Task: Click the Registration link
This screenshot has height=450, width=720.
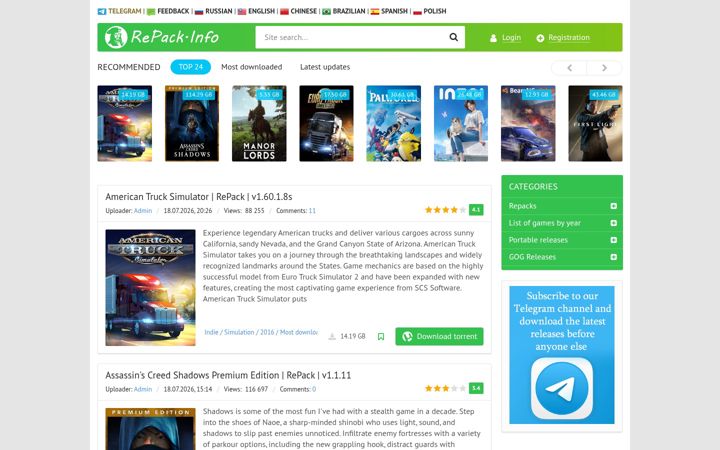Action: tap(569, 38)
